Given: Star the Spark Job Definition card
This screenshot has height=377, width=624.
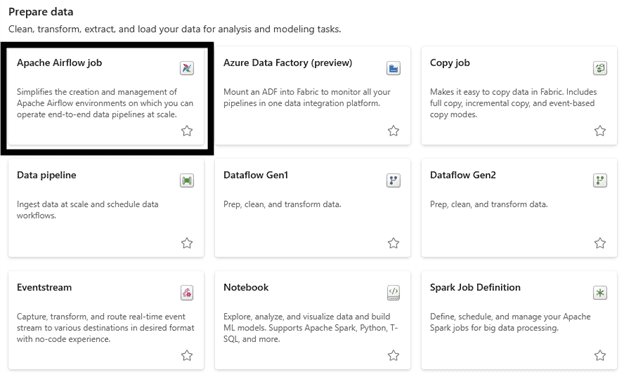Looking at the screenshot, I should pyautogui.click(x=600, y=355).
